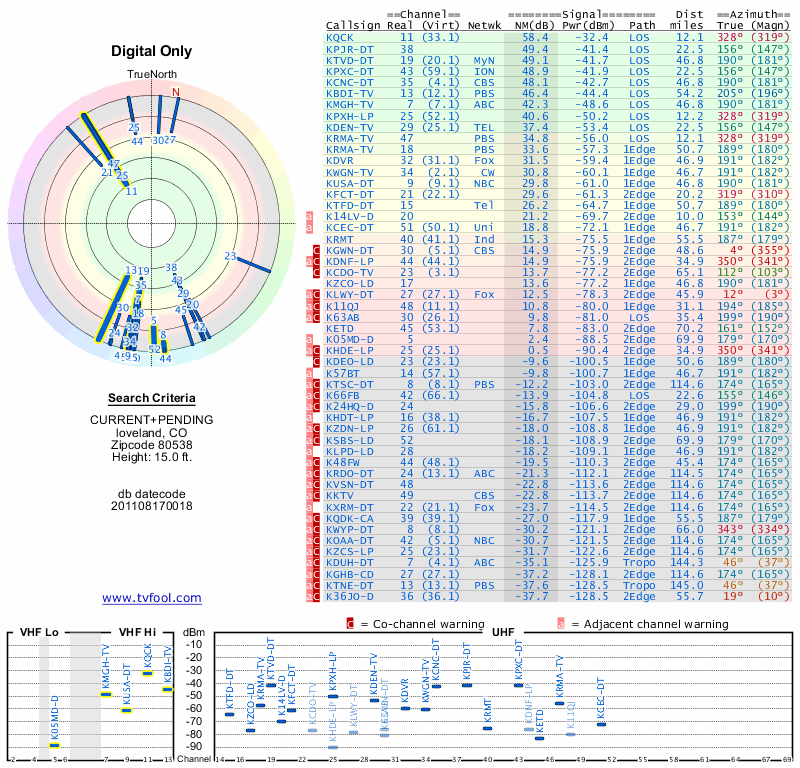Screen dimensions: 800x768
Task: Select KMGH-TV callsign in the station table
Action: tap(349, 105)
